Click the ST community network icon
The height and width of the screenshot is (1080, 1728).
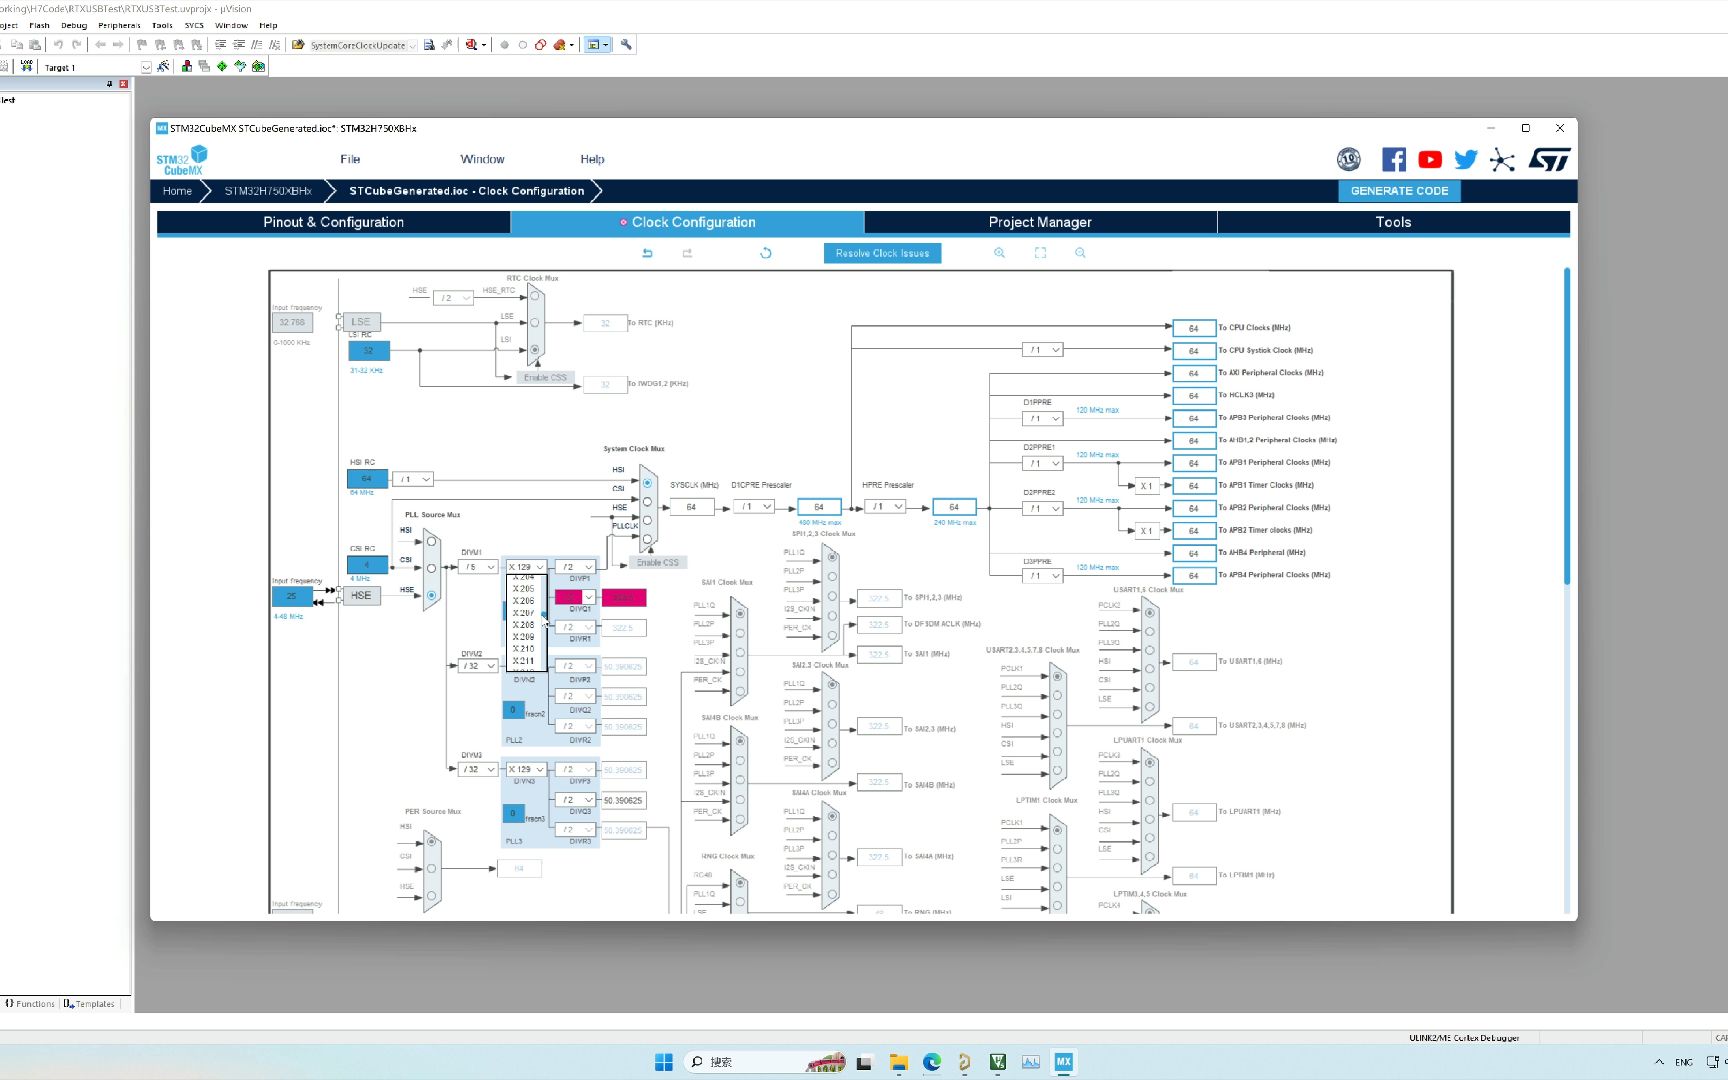point(1502,160)
